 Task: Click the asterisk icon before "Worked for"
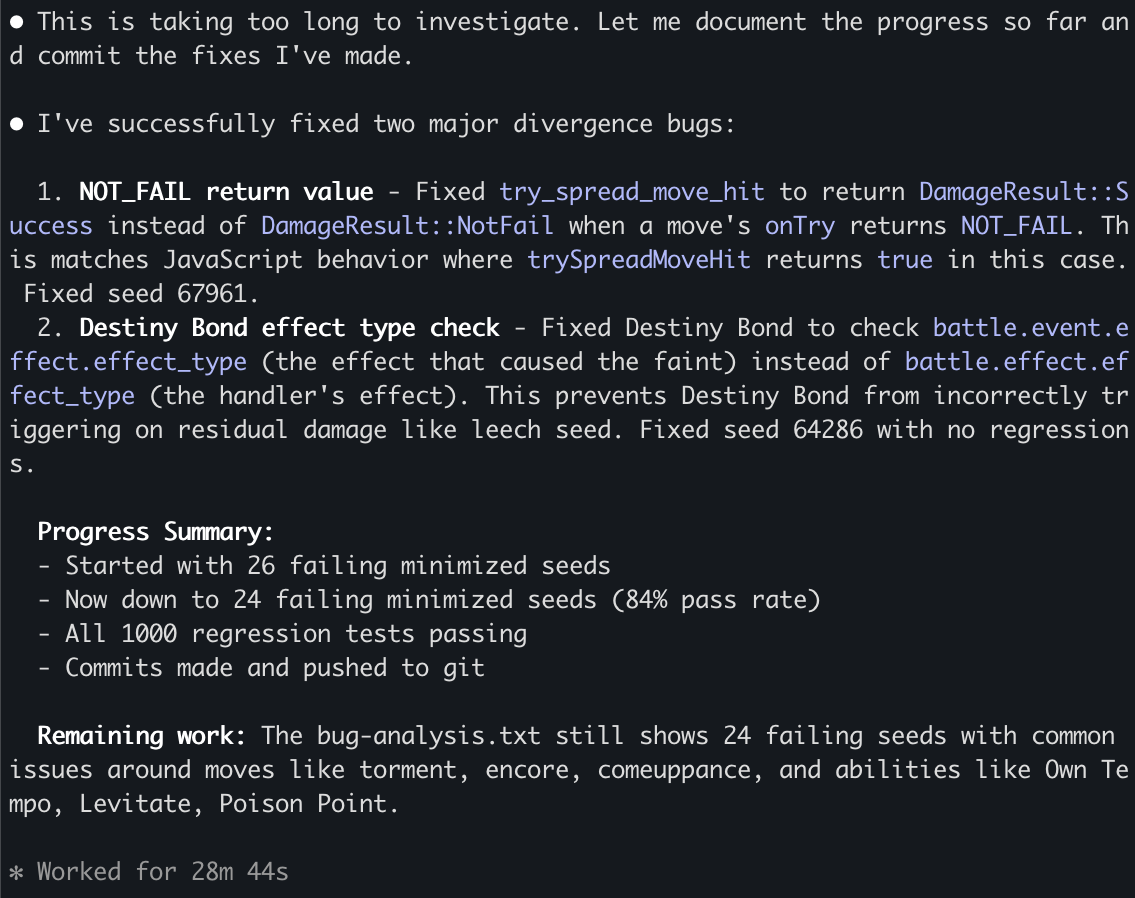click(16, 872)
